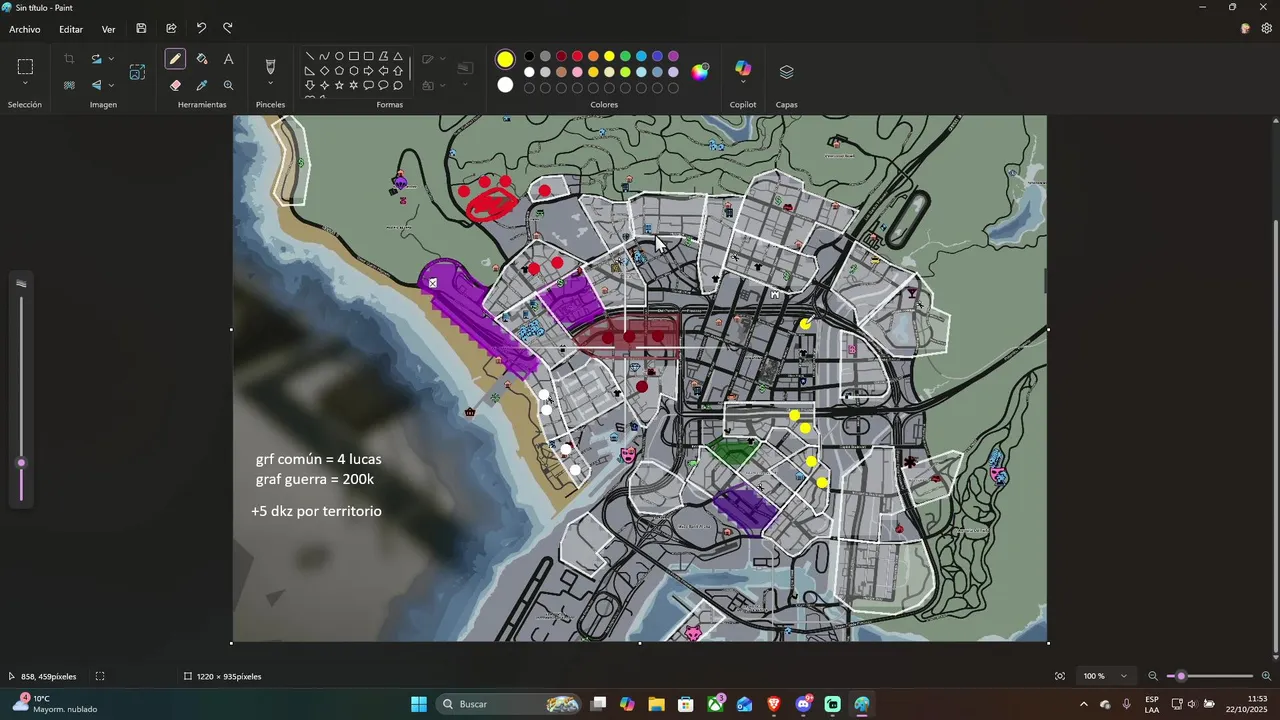Select the Text tool

(229, 59)
